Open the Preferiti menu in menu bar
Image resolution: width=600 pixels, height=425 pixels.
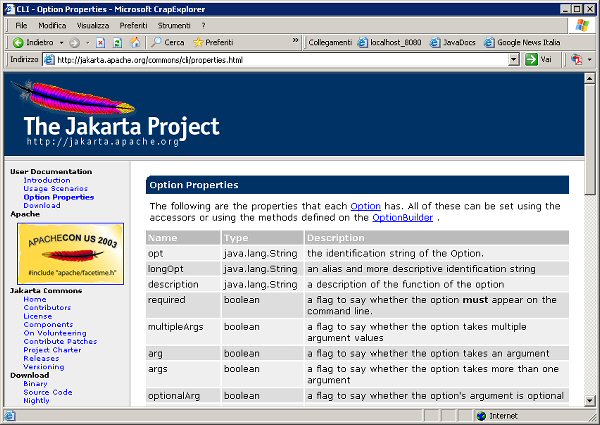click(x=133, y=26)
